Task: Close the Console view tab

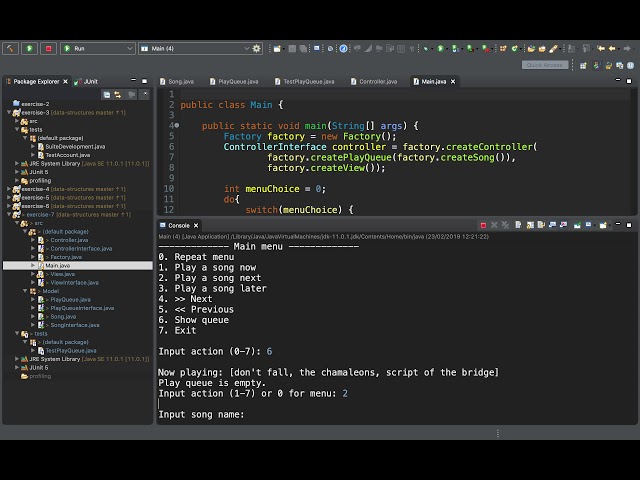Action: 196,225
